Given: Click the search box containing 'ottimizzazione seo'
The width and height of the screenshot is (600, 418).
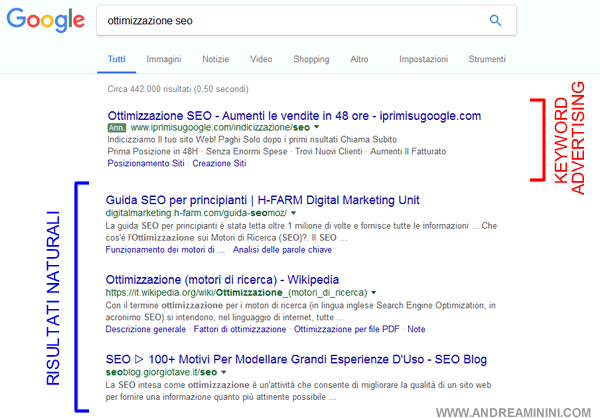Looking at the screenshot, I should click(x=280, y=20).
